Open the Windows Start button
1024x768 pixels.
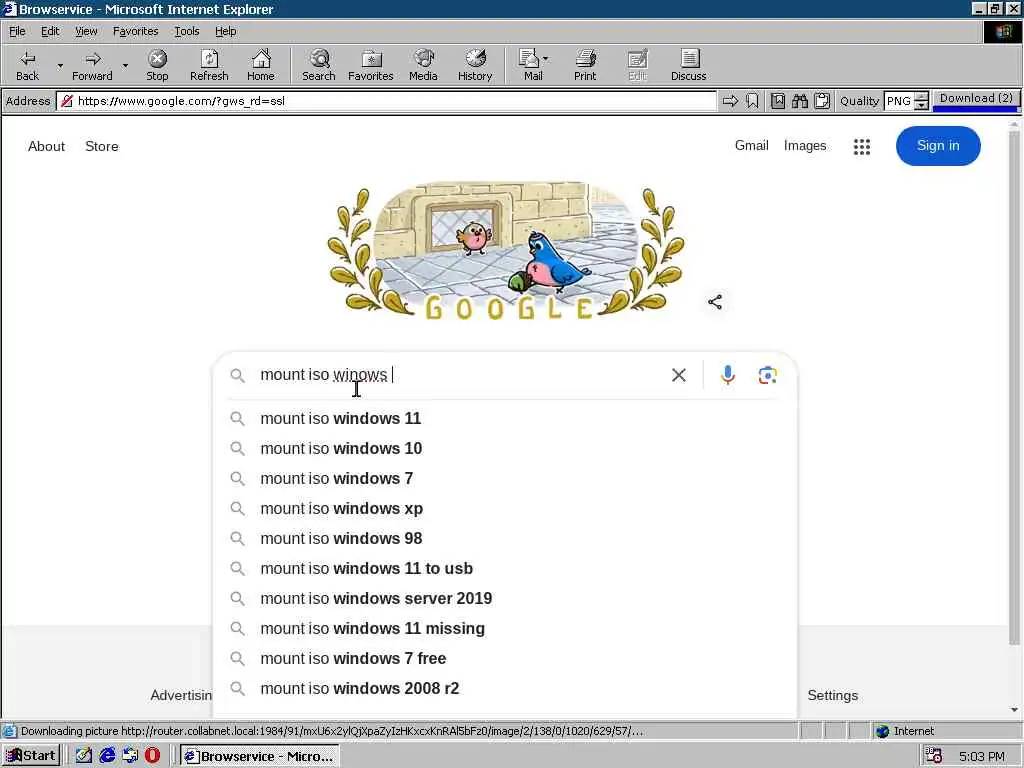31,756
